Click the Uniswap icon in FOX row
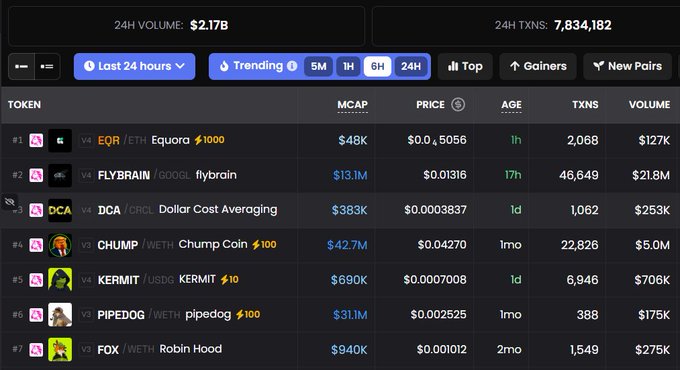This screenshot has height=370, width=680. tap(36, 350)
